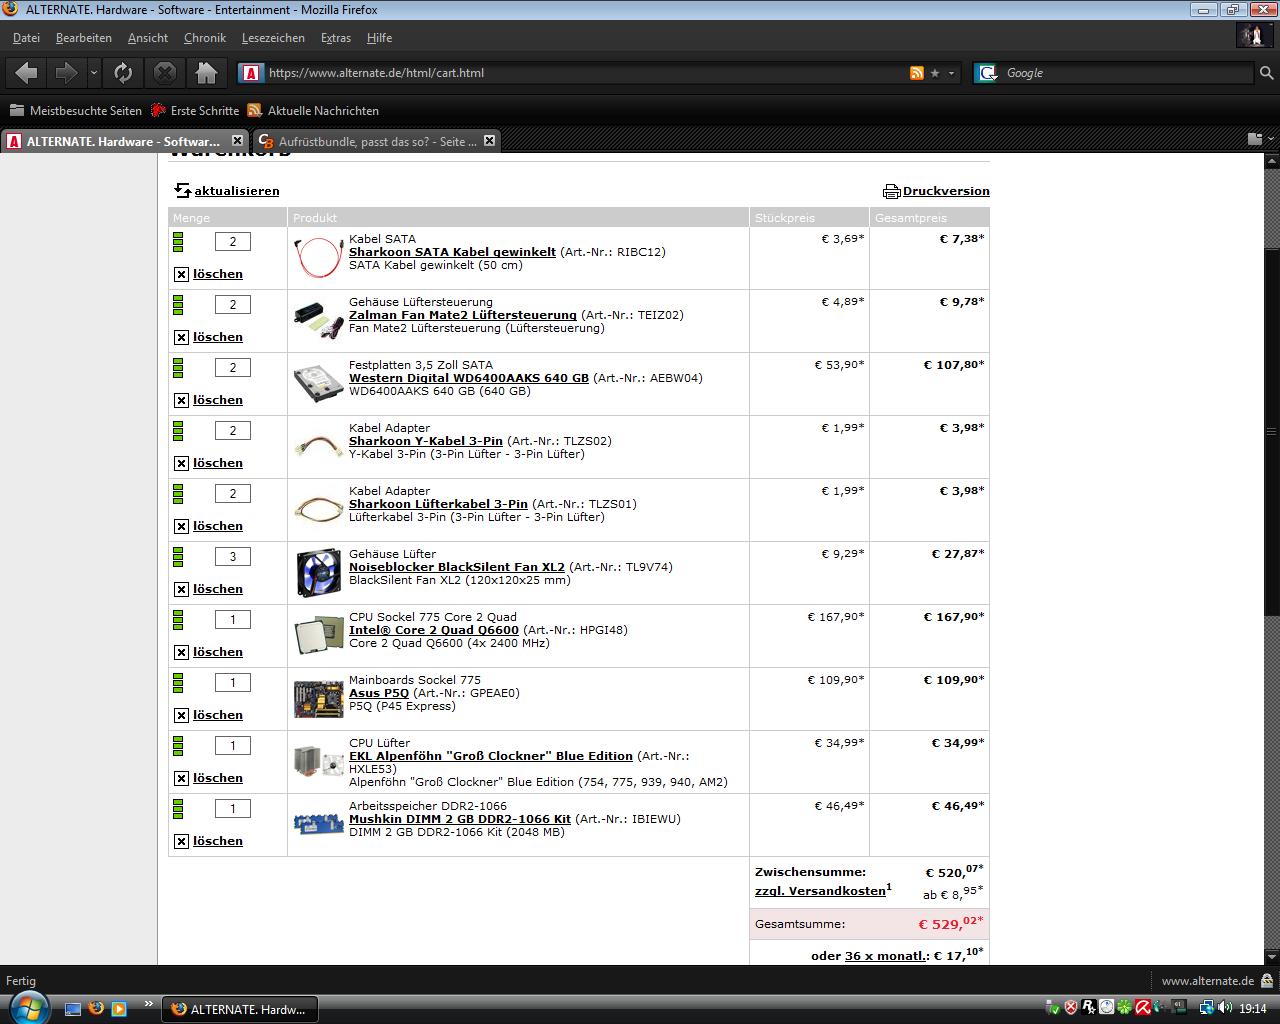Open Zalman Fan Mate2 Lüftersteuerung link
This screenshot has height=1024, width=1280.
463,315
